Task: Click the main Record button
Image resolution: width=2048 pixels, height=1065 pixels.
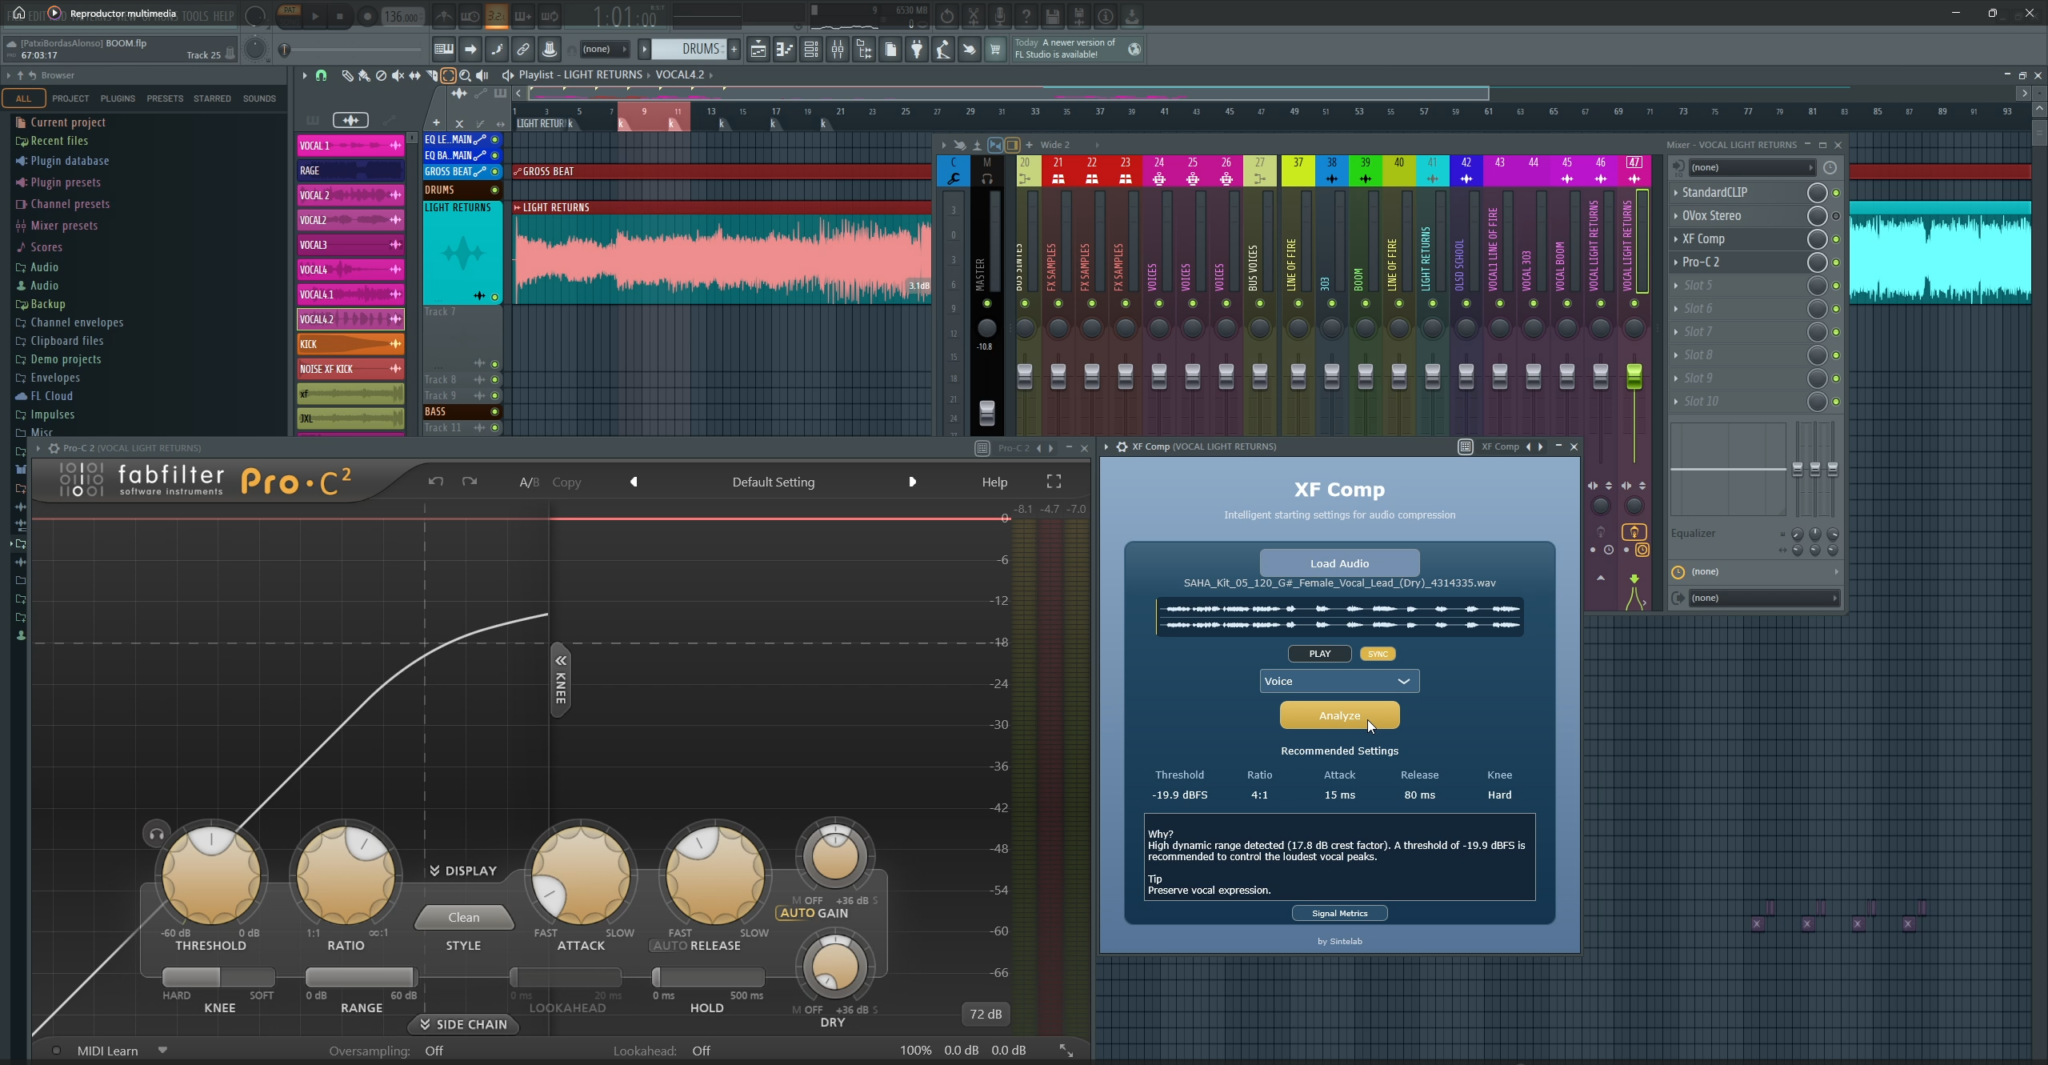Action: point(368,16)
